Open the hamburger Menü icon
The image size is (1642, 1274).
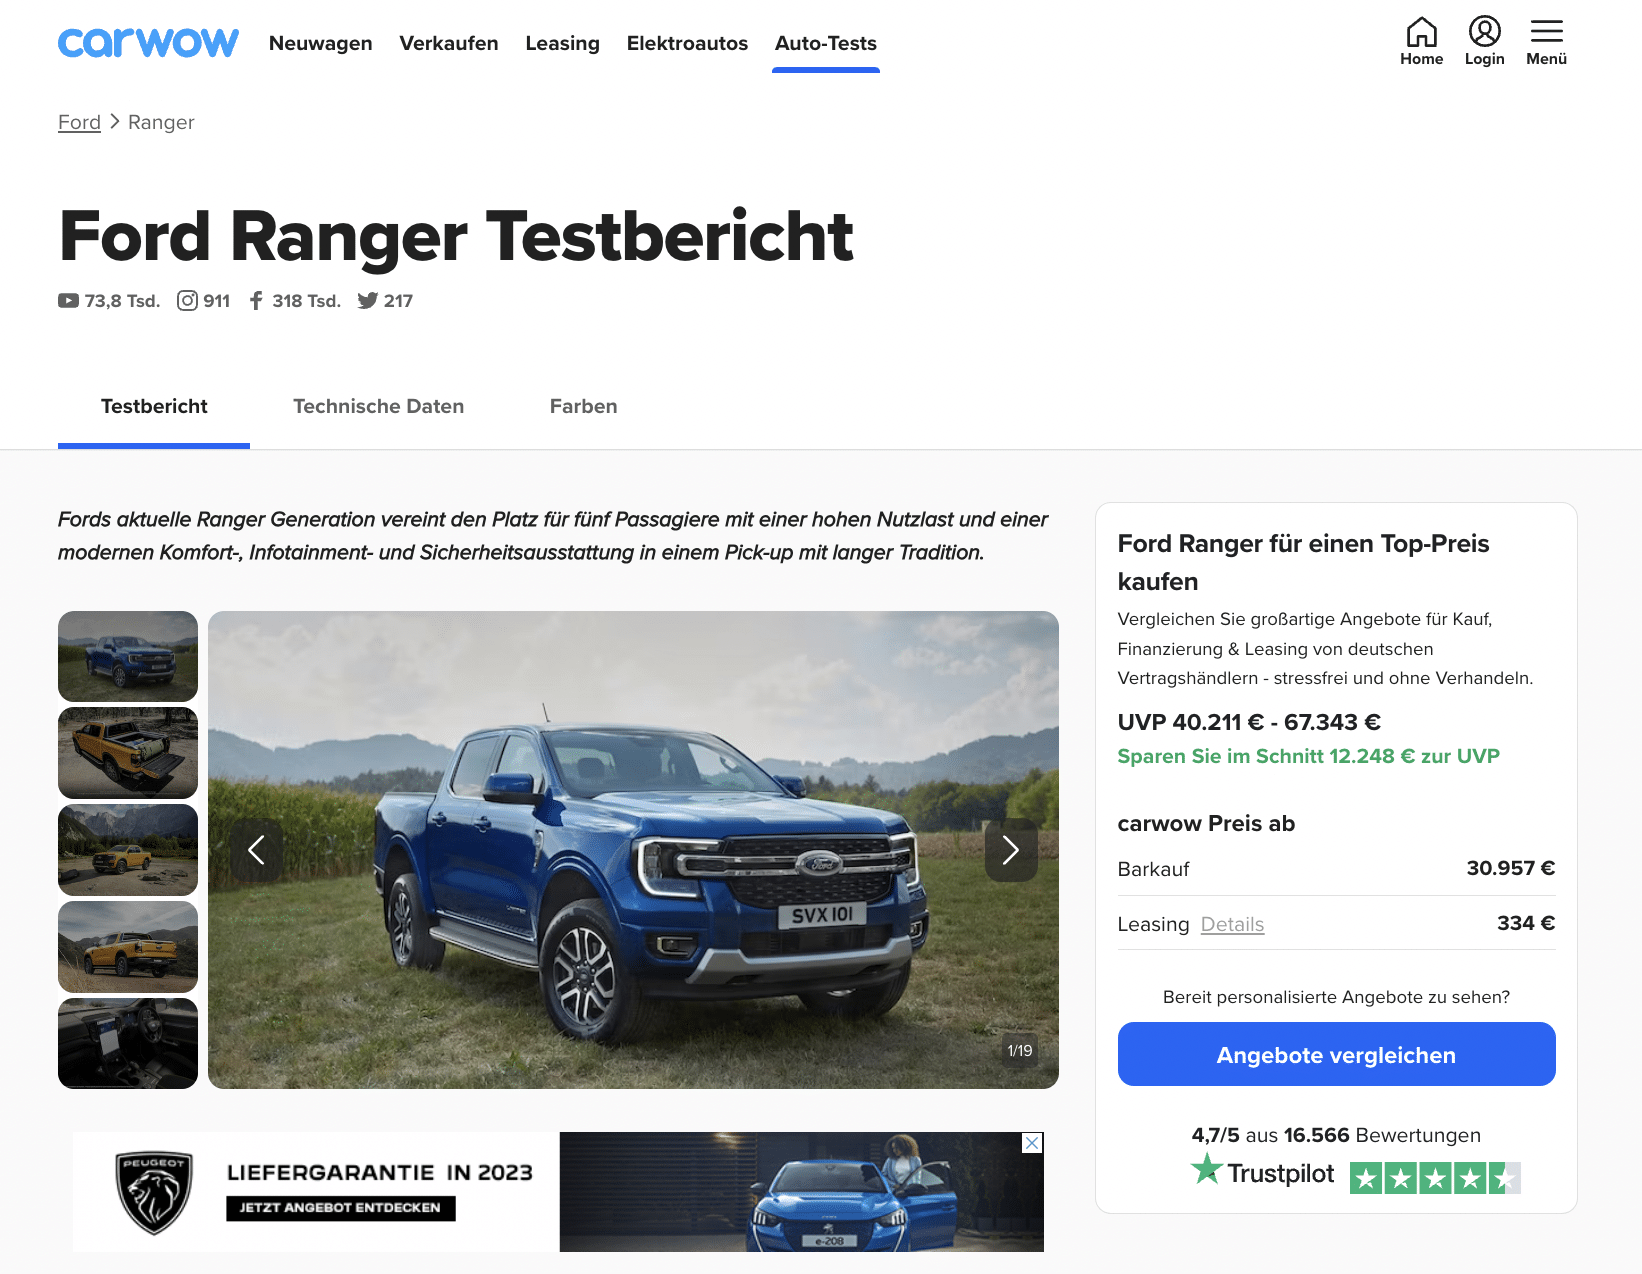(x=1546, y=31)
